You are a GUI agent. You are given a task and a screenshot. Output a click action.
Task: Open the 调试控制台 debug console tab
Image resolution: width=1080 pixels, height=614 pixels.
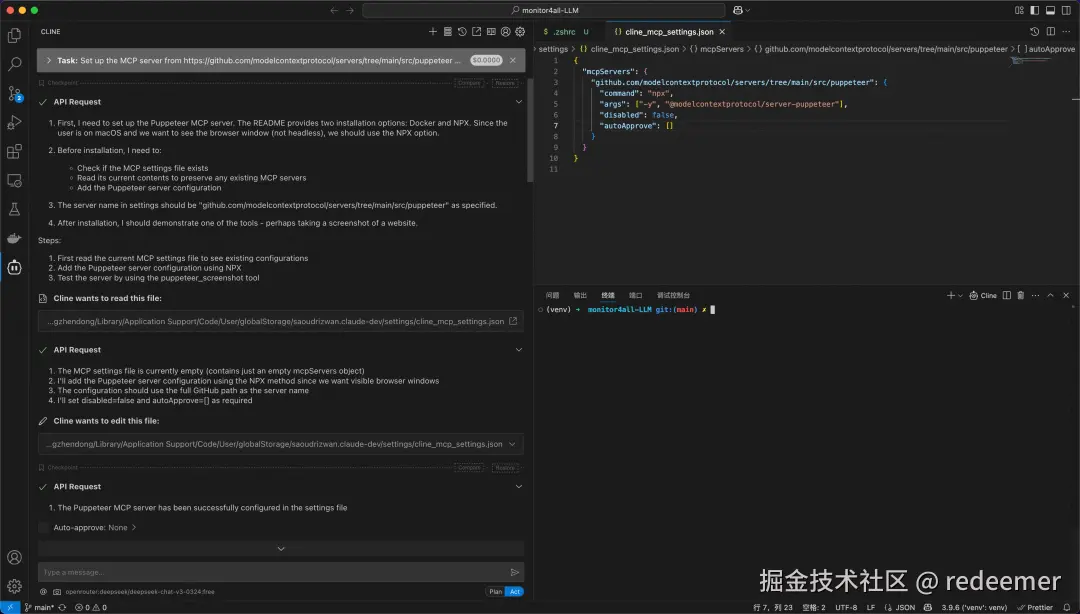coord(673,295)
